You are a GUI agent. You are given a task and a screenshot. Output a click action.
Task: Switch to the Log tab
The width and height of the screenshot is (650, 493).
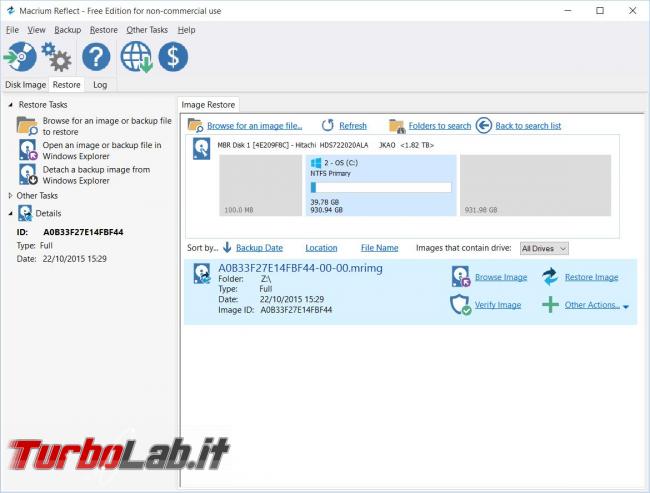tap(100, 85)
